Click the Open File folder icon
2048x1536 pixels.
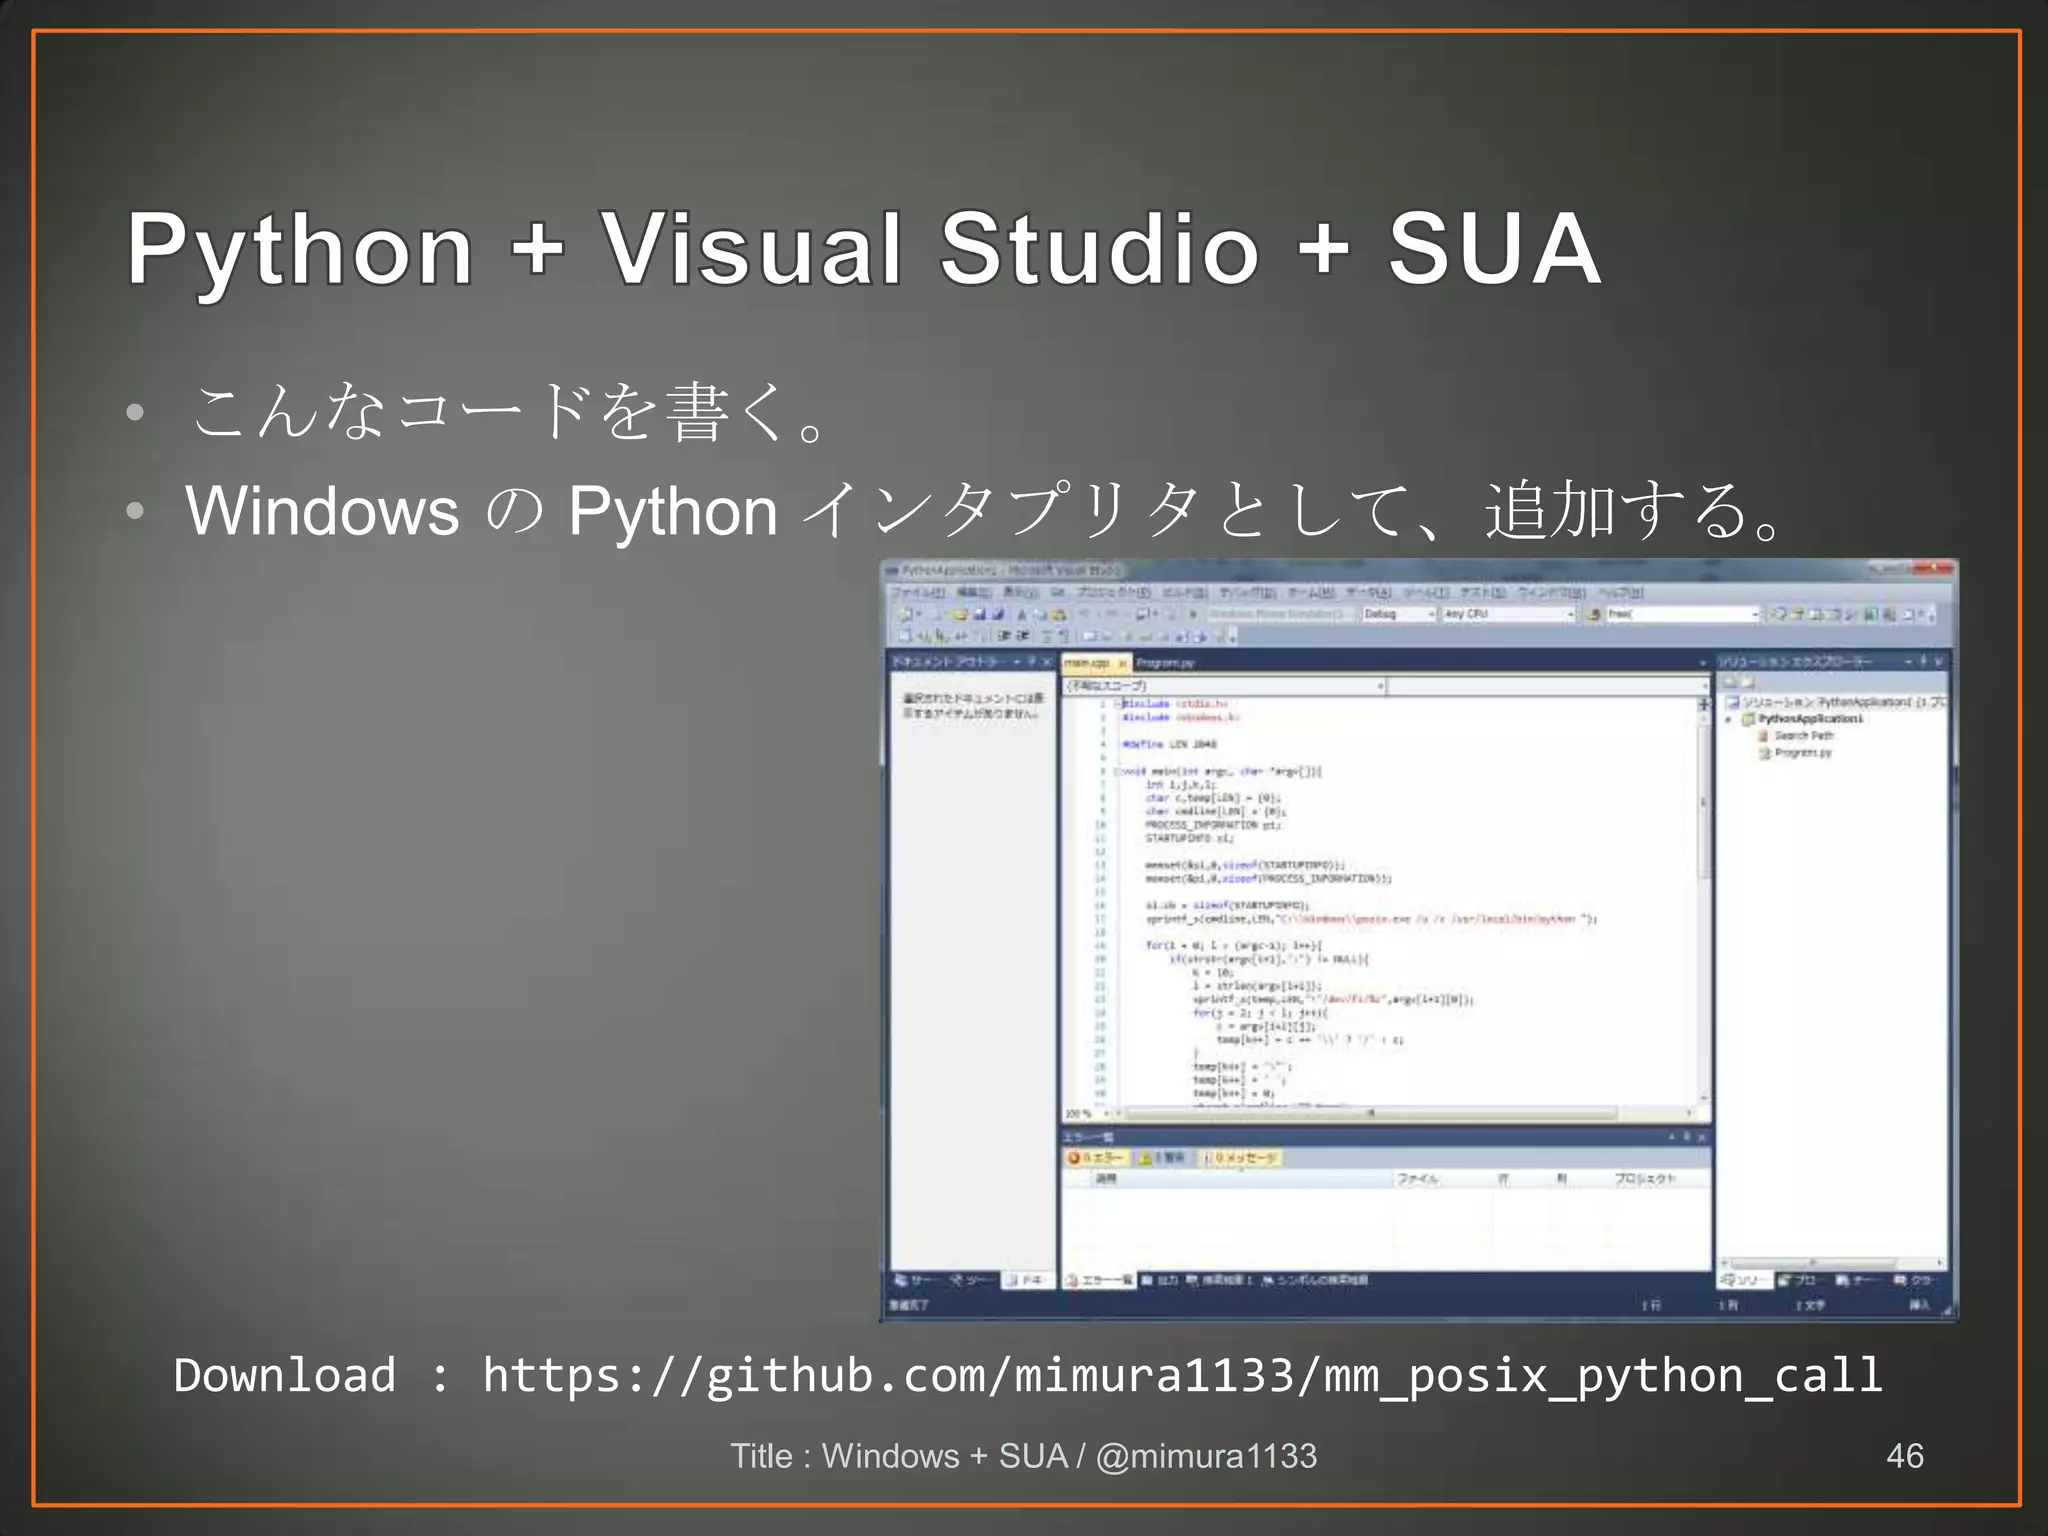coord(960,614)
